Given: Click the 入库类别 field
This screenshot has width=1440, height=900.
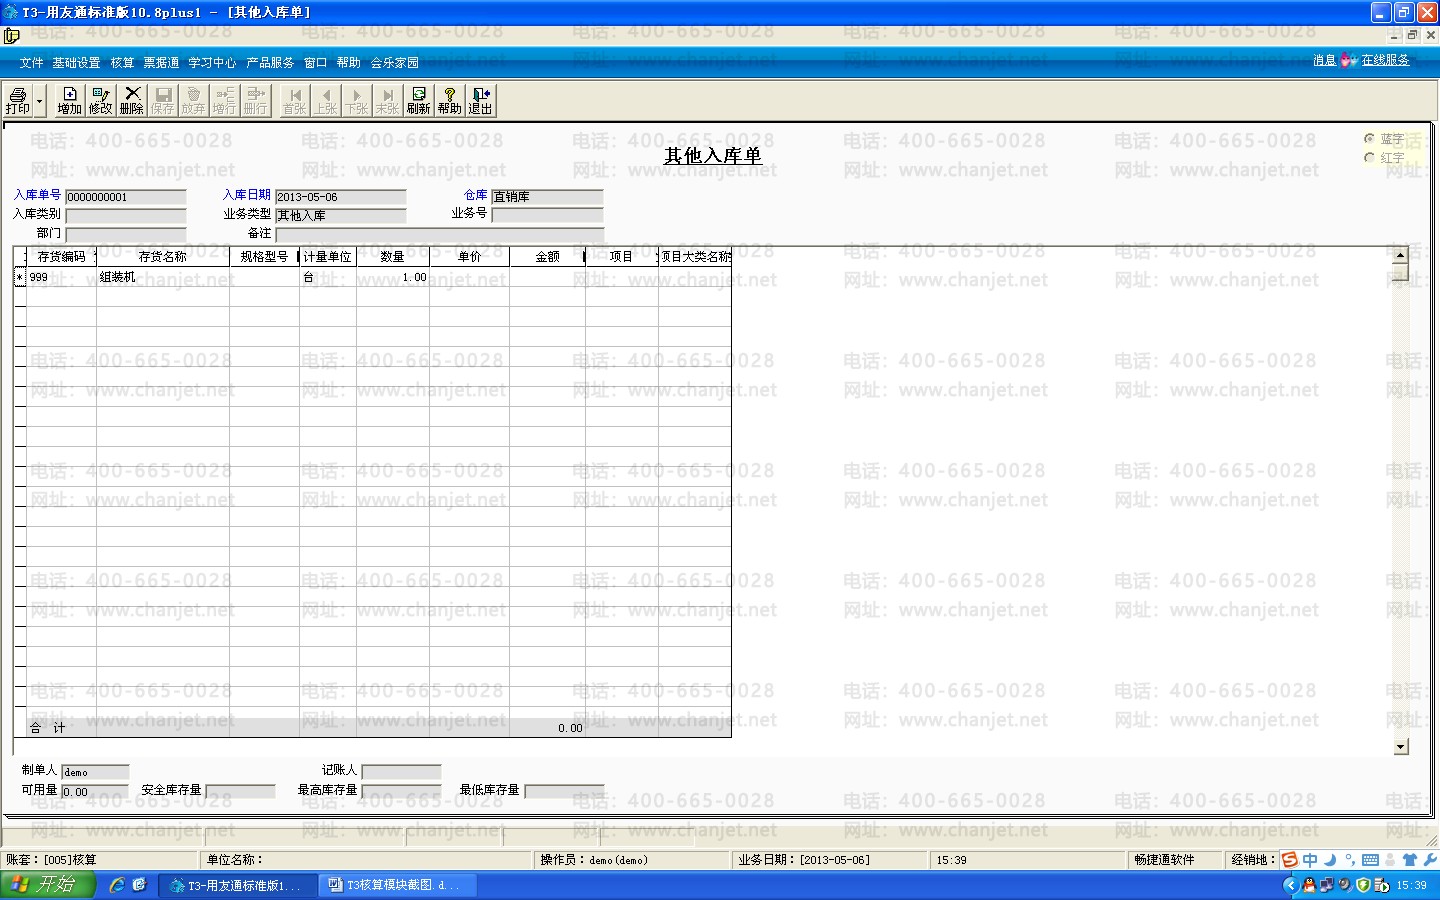Looking at the screenshot, I should coord(126,215).
